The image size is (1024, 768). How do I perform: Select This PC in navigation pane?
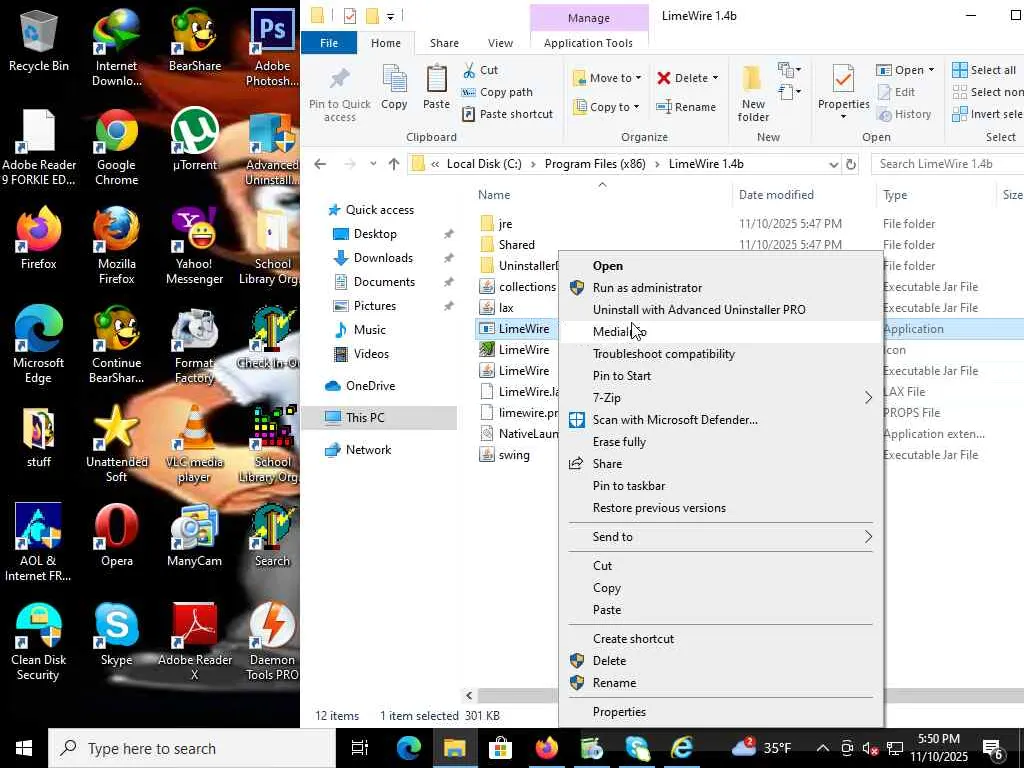coord(364,417)
